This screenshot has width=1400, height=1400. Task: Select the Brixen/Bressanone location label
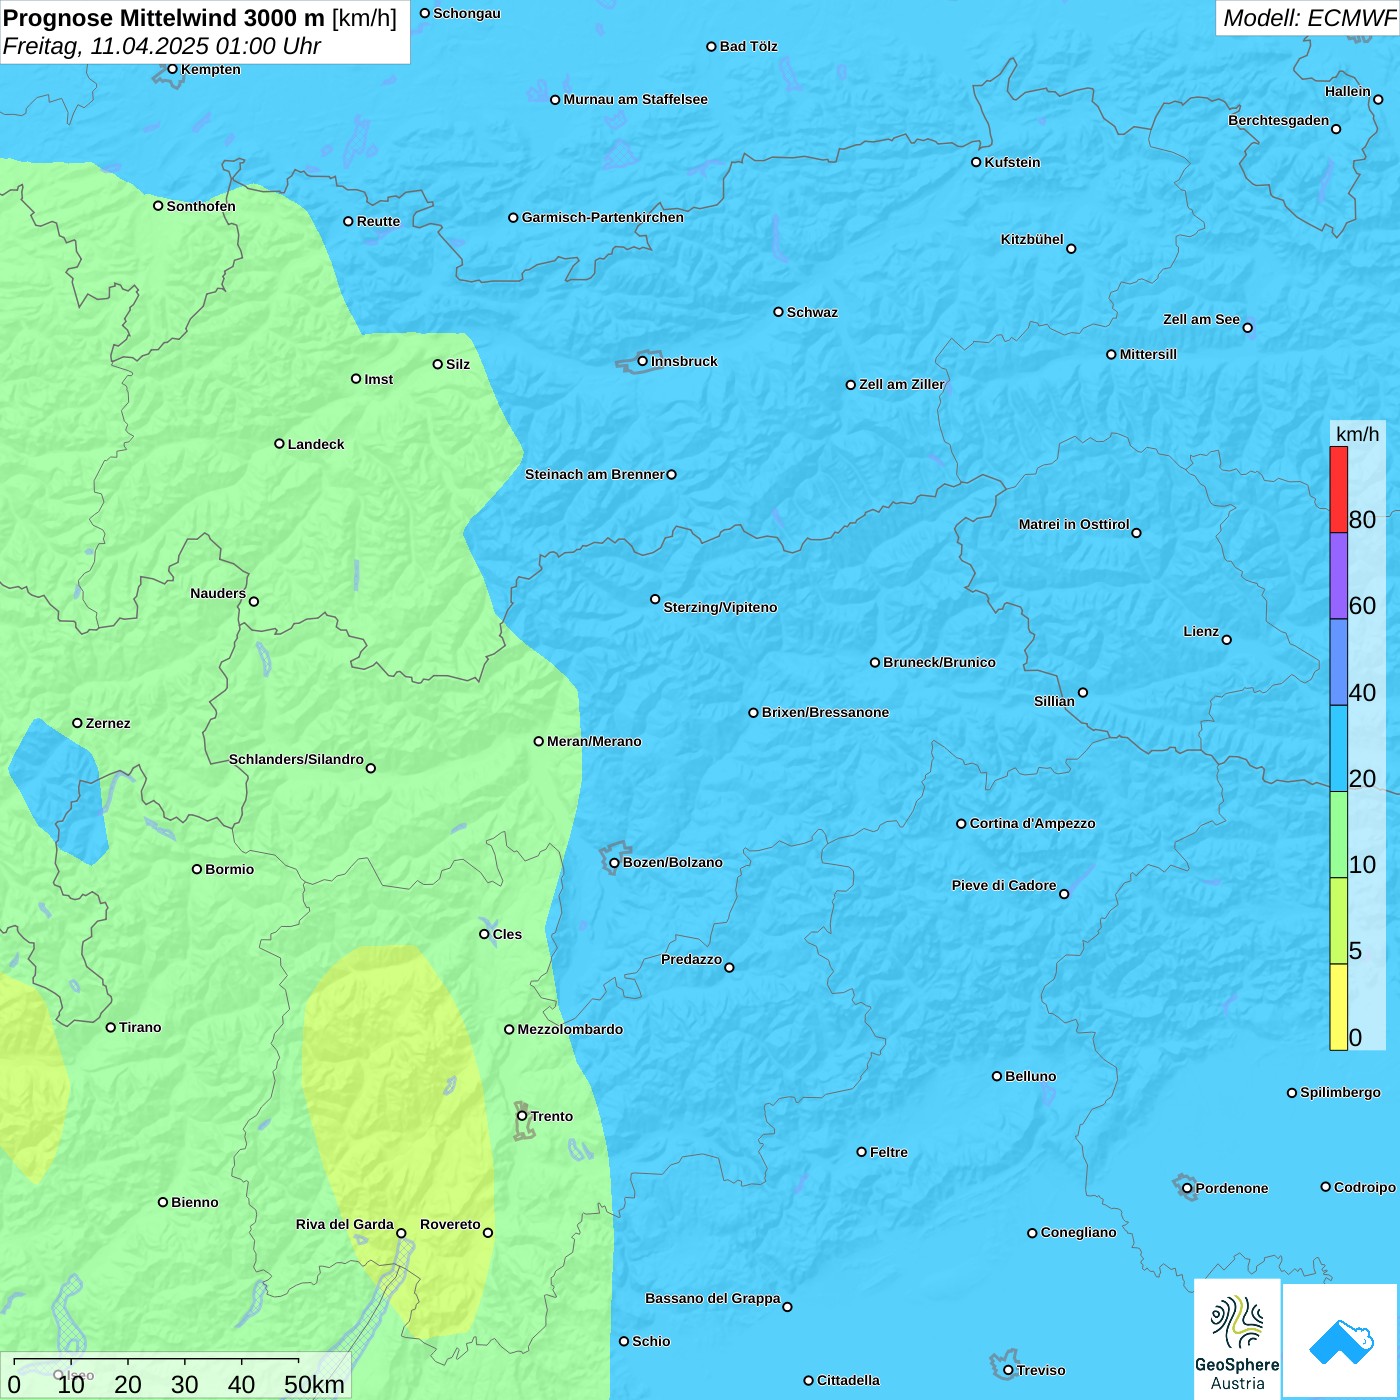click(825, 712)
